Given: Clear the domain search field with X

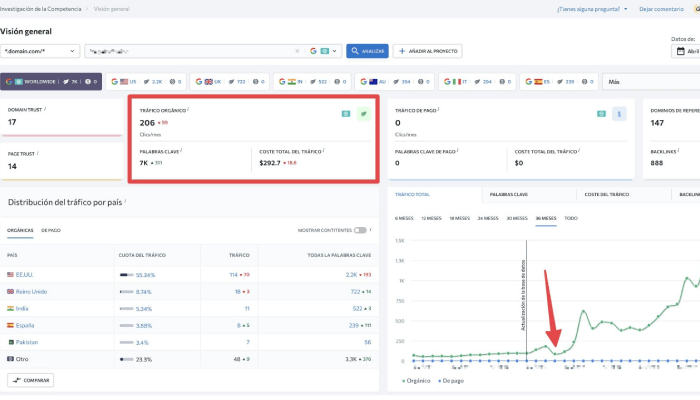Looking at the screenshot, I should (x=297, y=51).
